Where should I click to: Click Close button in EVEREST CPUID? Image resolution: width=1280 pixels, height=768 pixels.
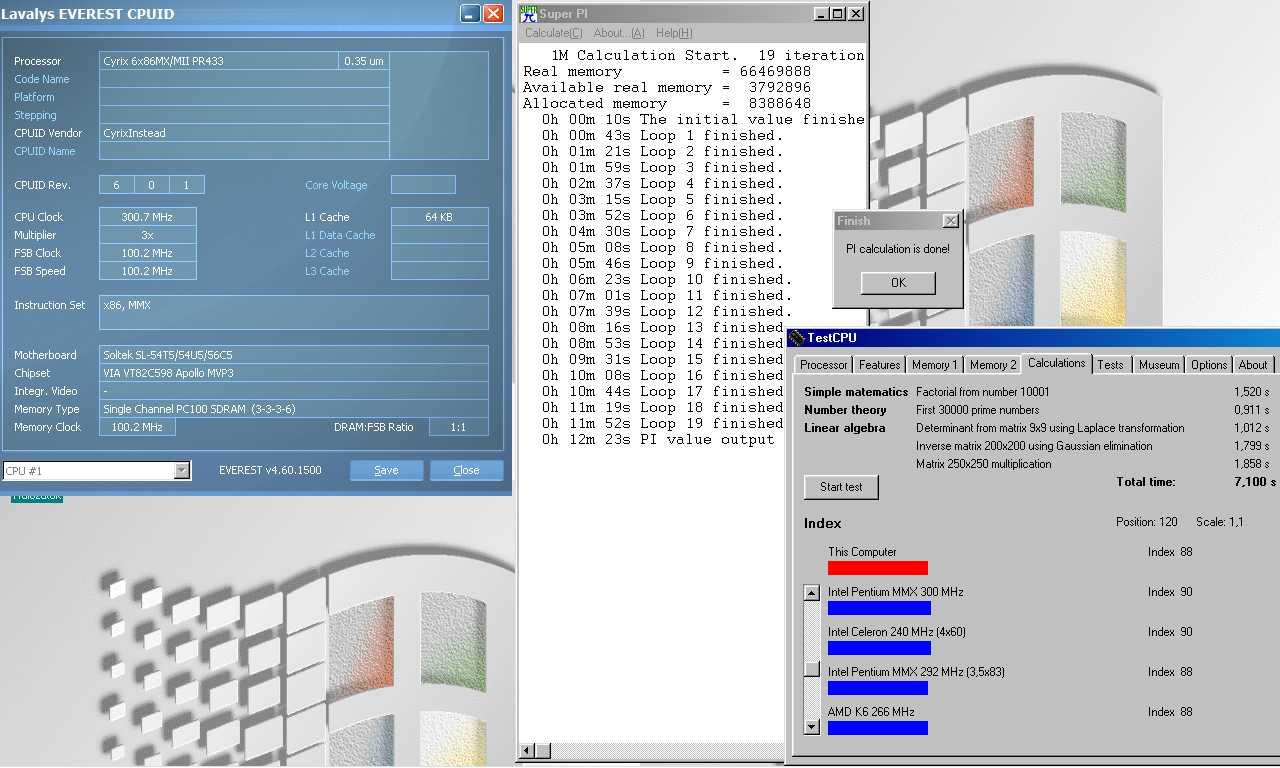click(x=466, y=470)
